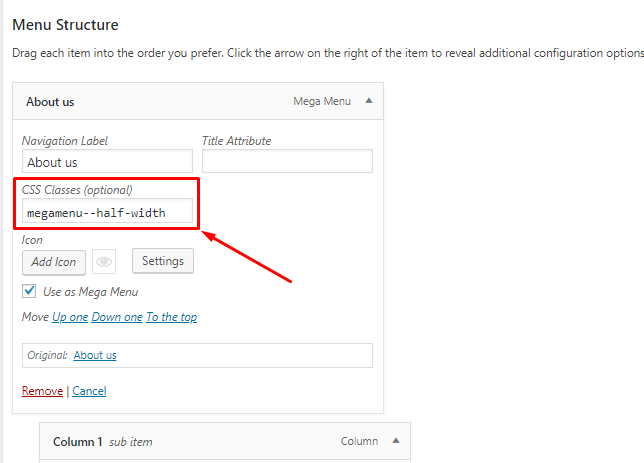
Task: Collapse the Column 1 sub item arrow
Action: (396, 440)
